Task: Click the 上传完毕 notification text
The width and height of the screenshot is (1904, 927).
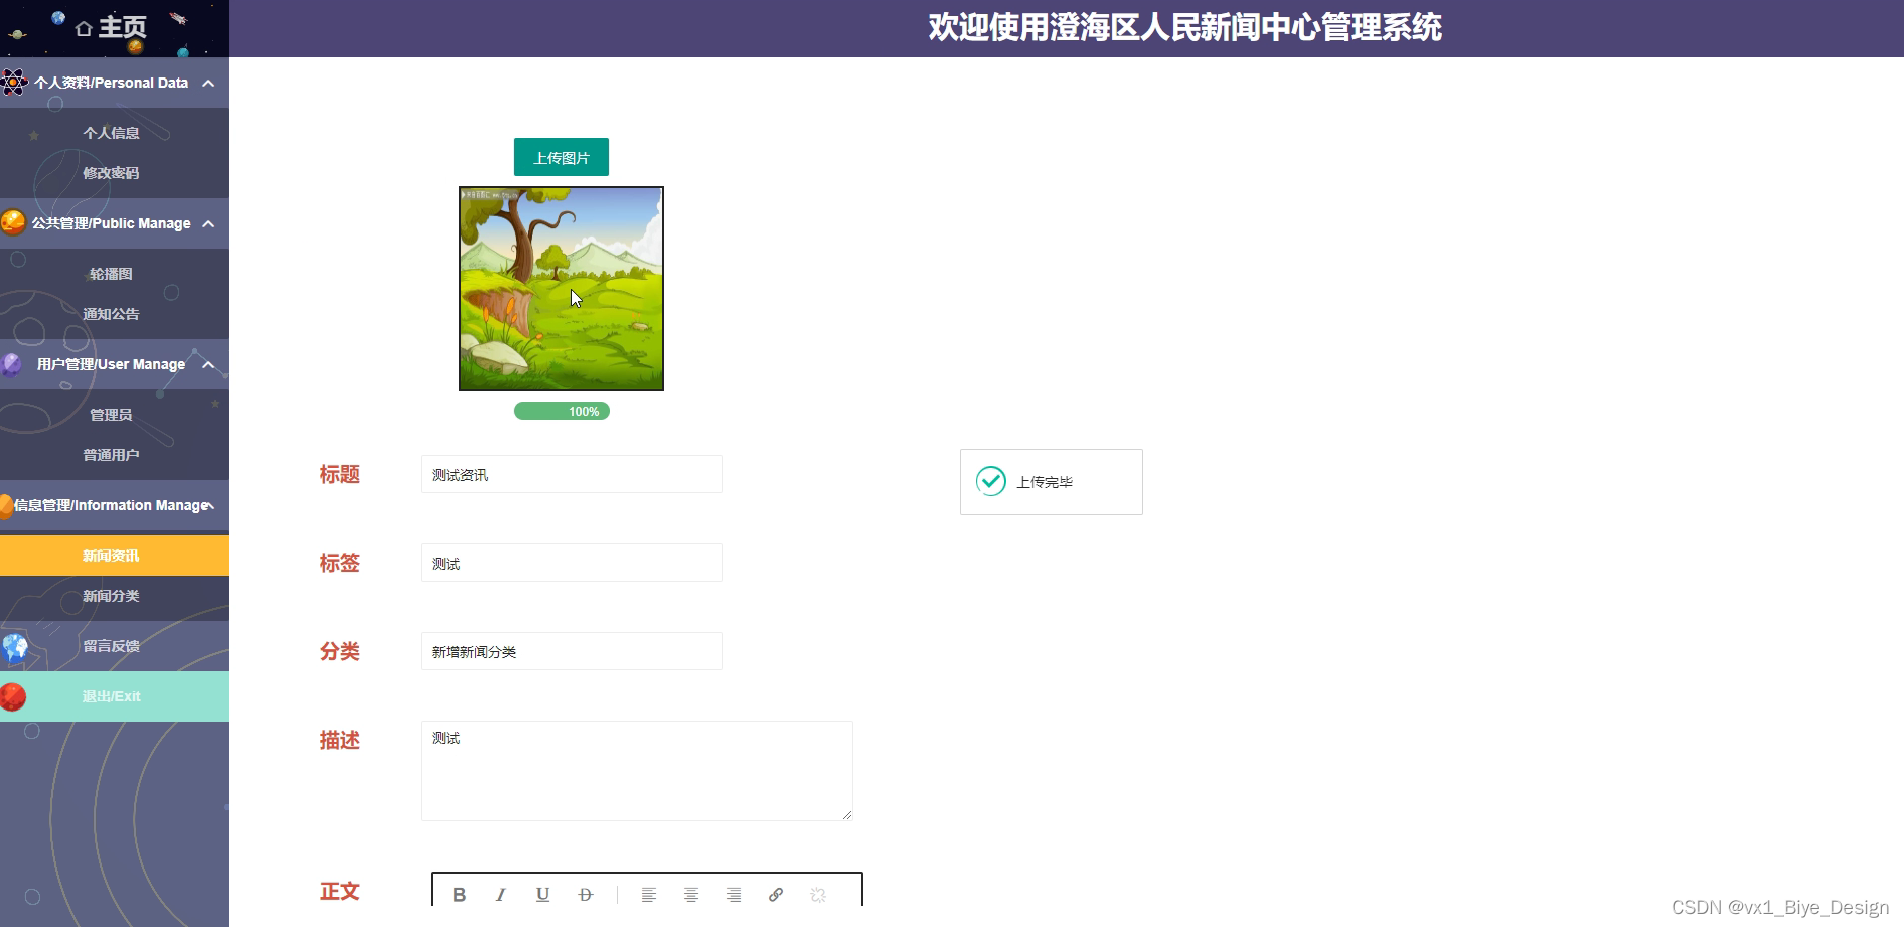Action: 1045,482
